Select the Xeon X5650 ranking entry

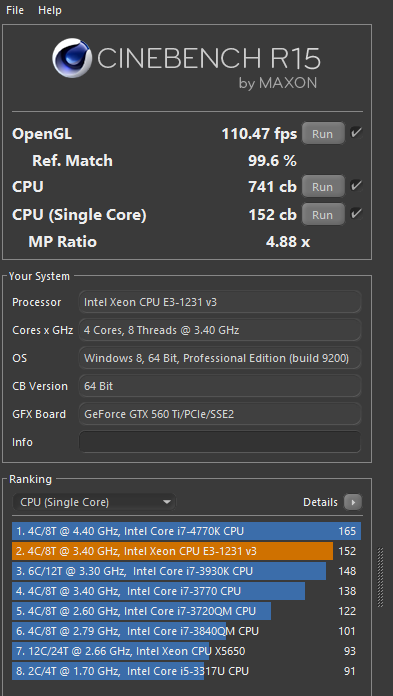pos(187,651)
